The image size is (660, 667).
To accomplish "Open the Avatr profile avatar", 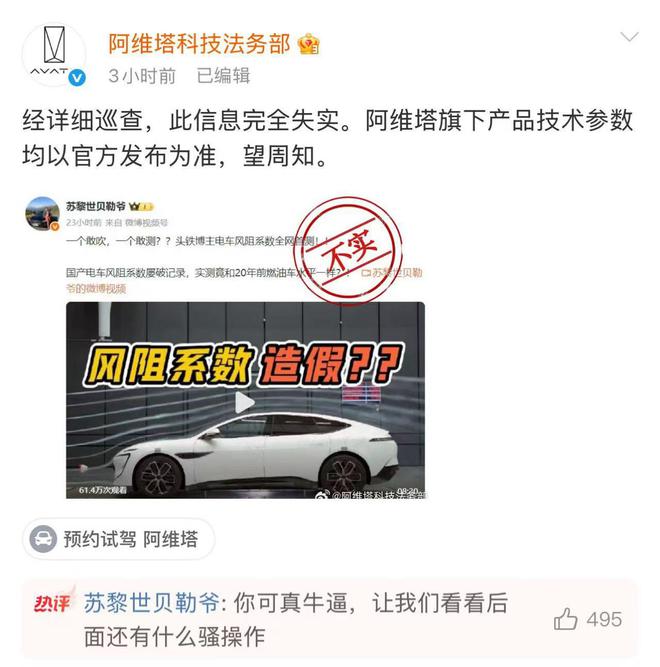I will [x=54, y=54].
